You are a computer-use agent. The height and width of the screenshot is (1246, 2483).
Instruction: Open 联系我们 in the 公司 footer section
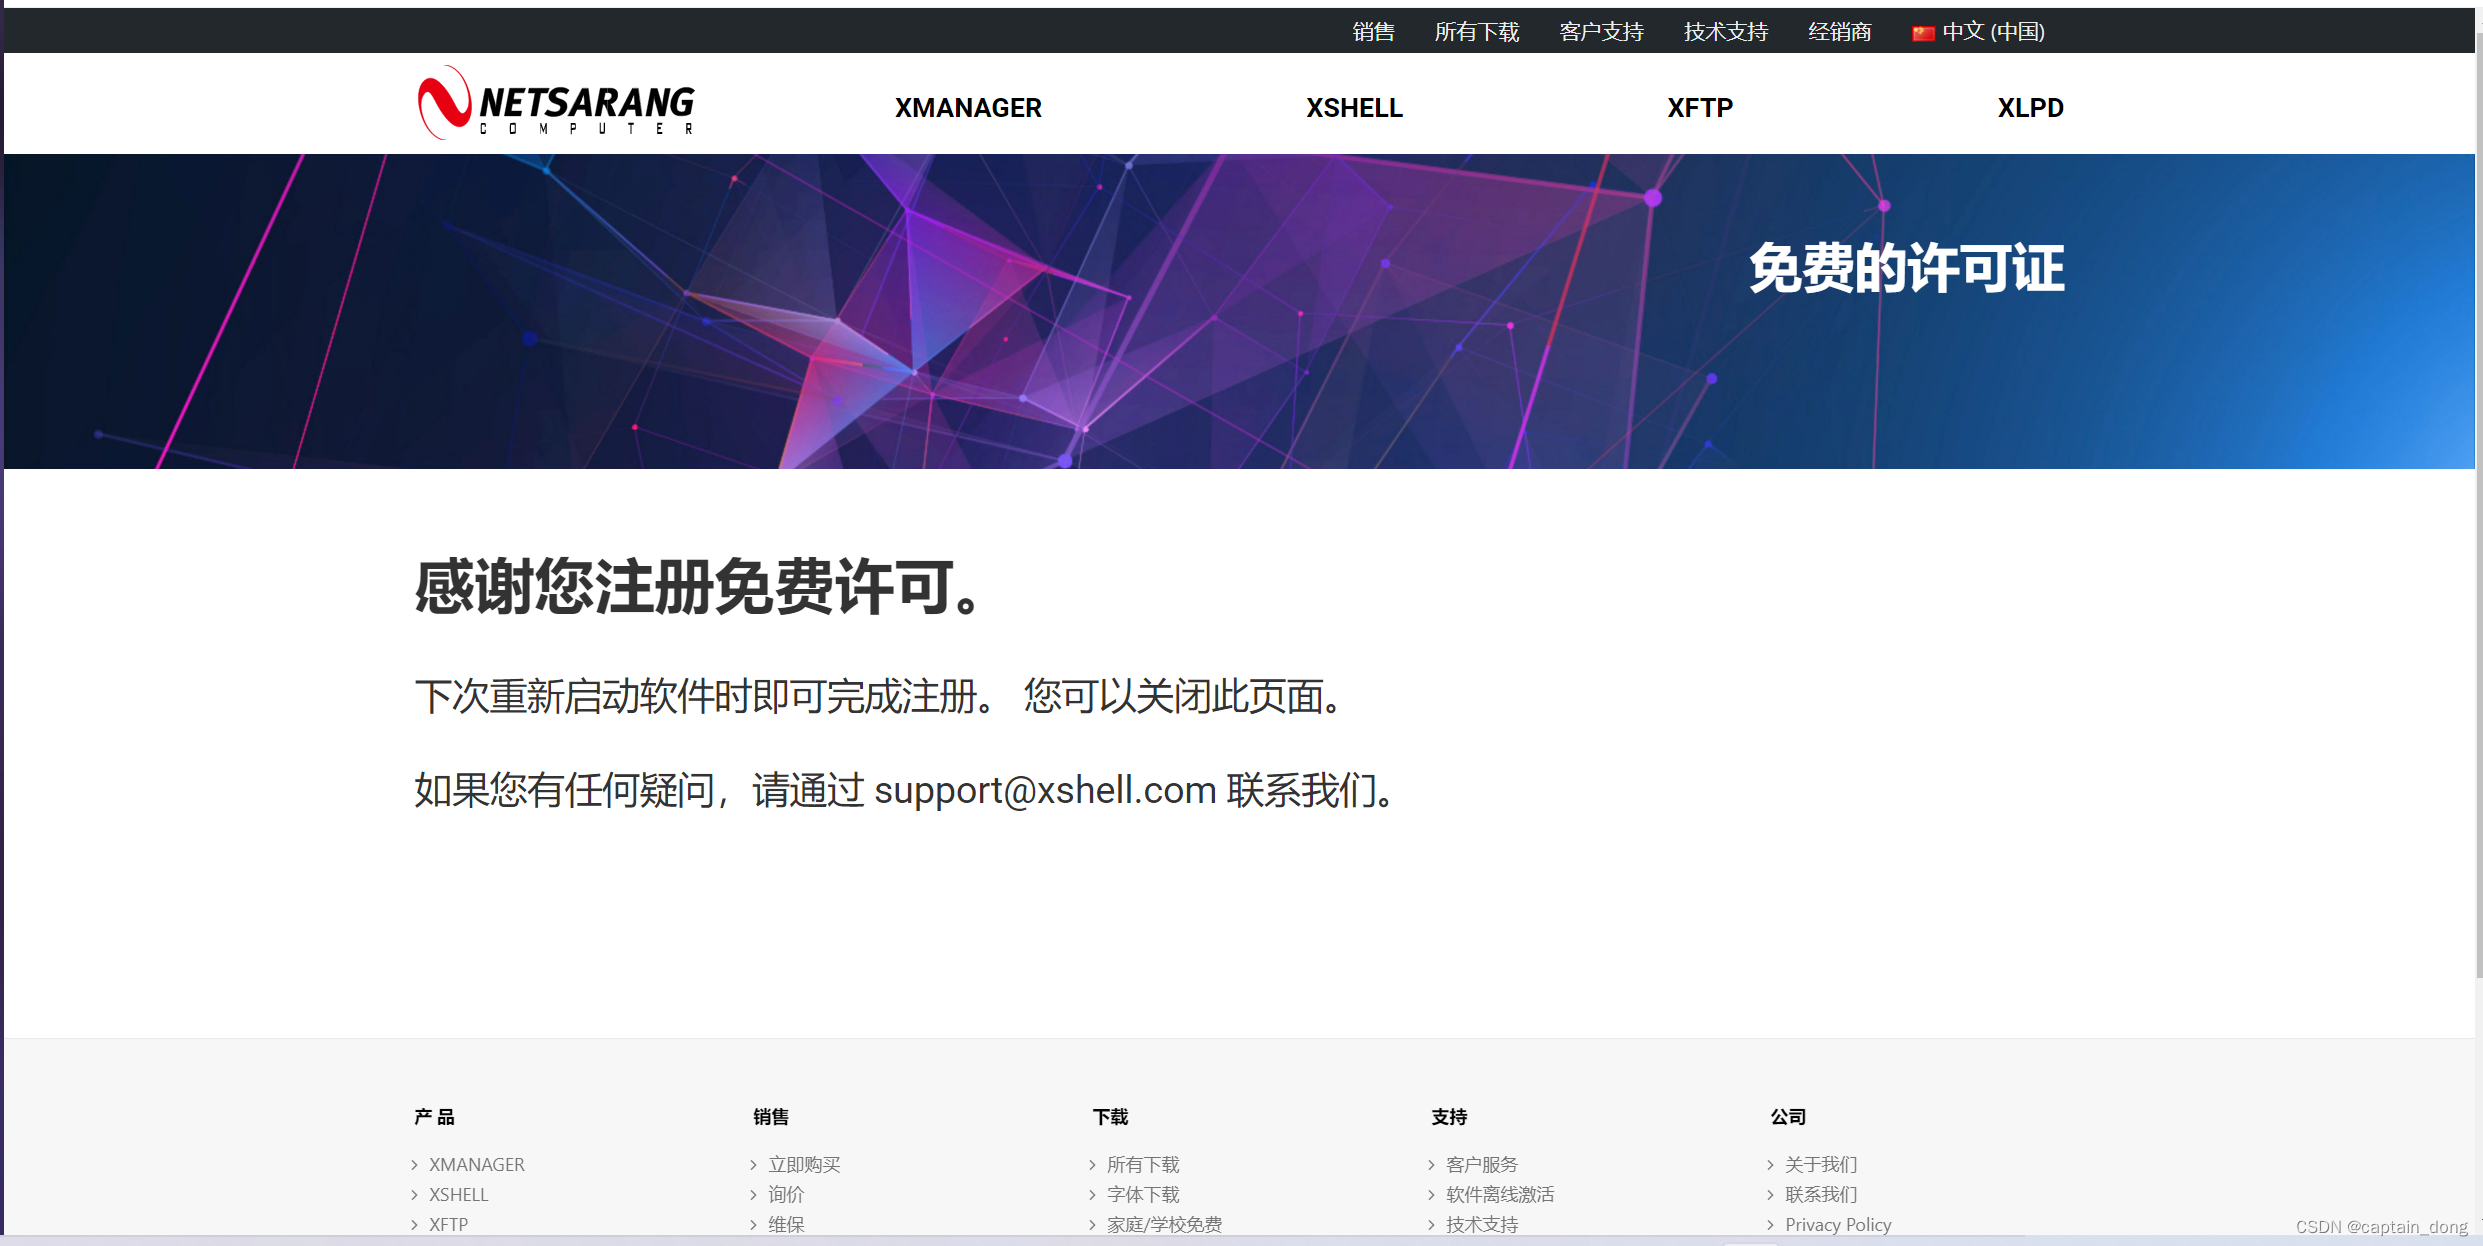tap(1820, 1194)
